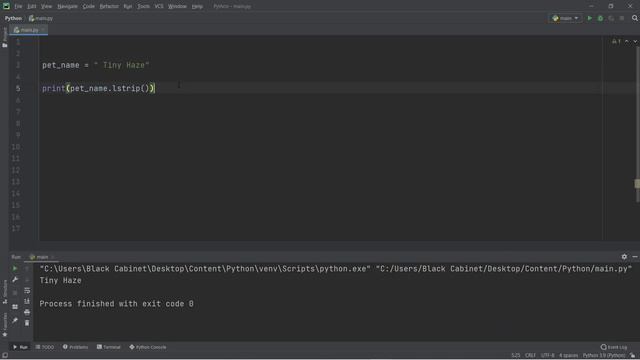Open the Code menu
The image size is (640, 360).
[89, 7]
